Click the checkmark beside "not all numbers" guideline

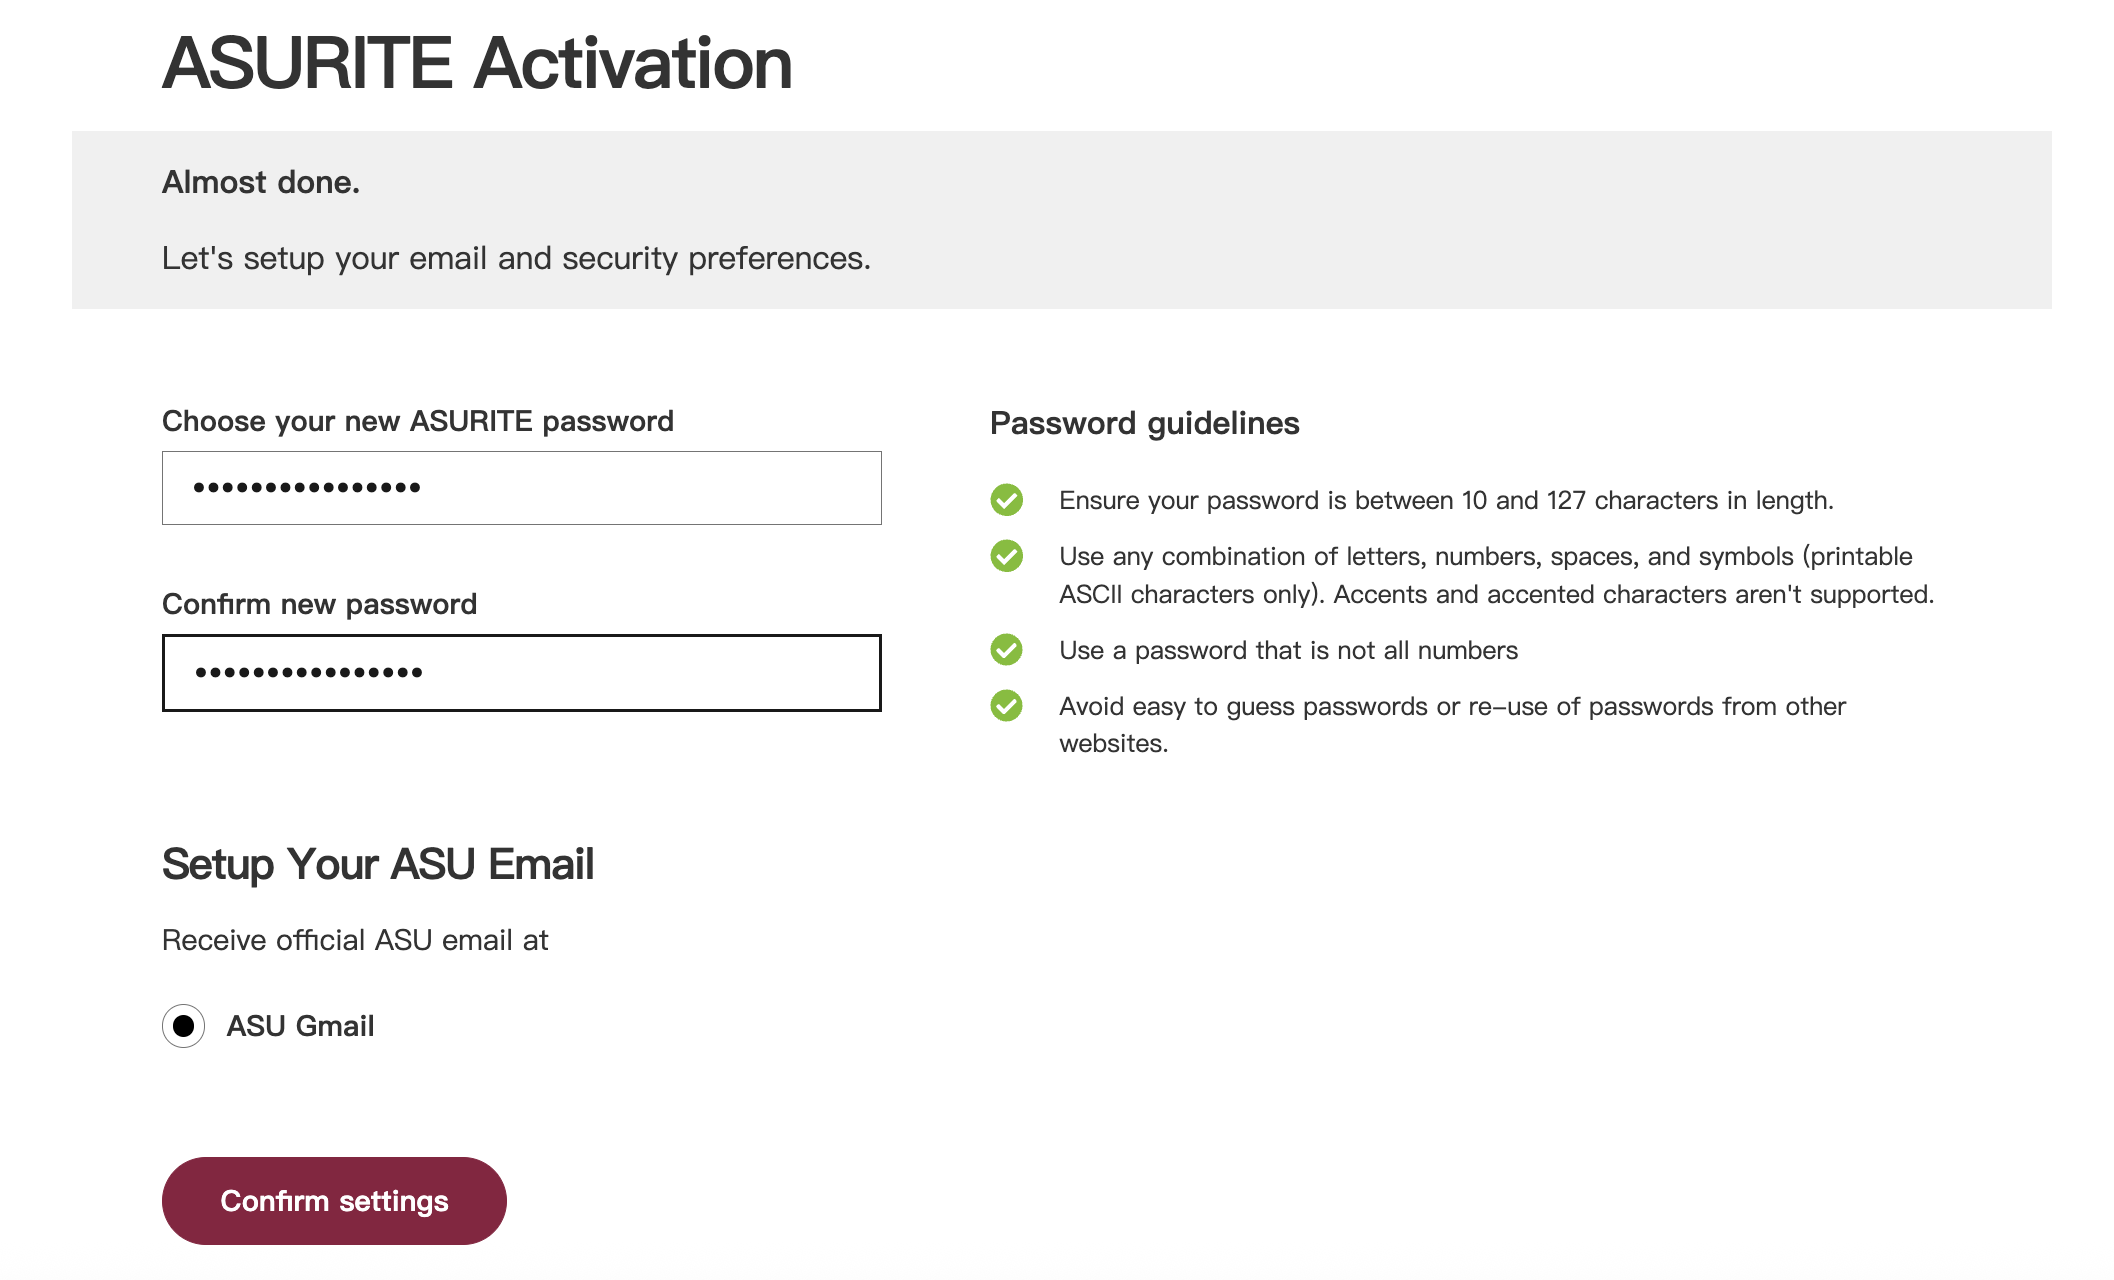pyautogui.click(x=1006, y=650)
